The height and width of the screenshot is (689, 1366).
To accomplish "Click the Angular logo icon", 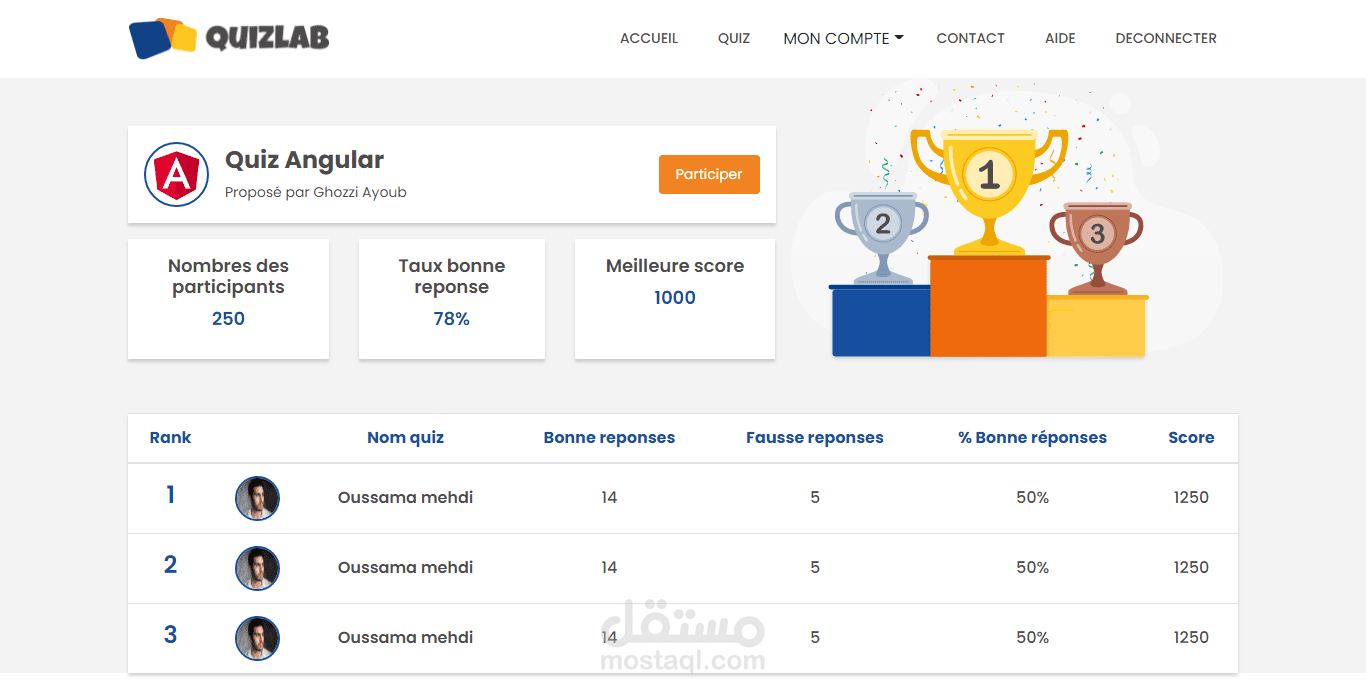I will (x=176, y=175).
